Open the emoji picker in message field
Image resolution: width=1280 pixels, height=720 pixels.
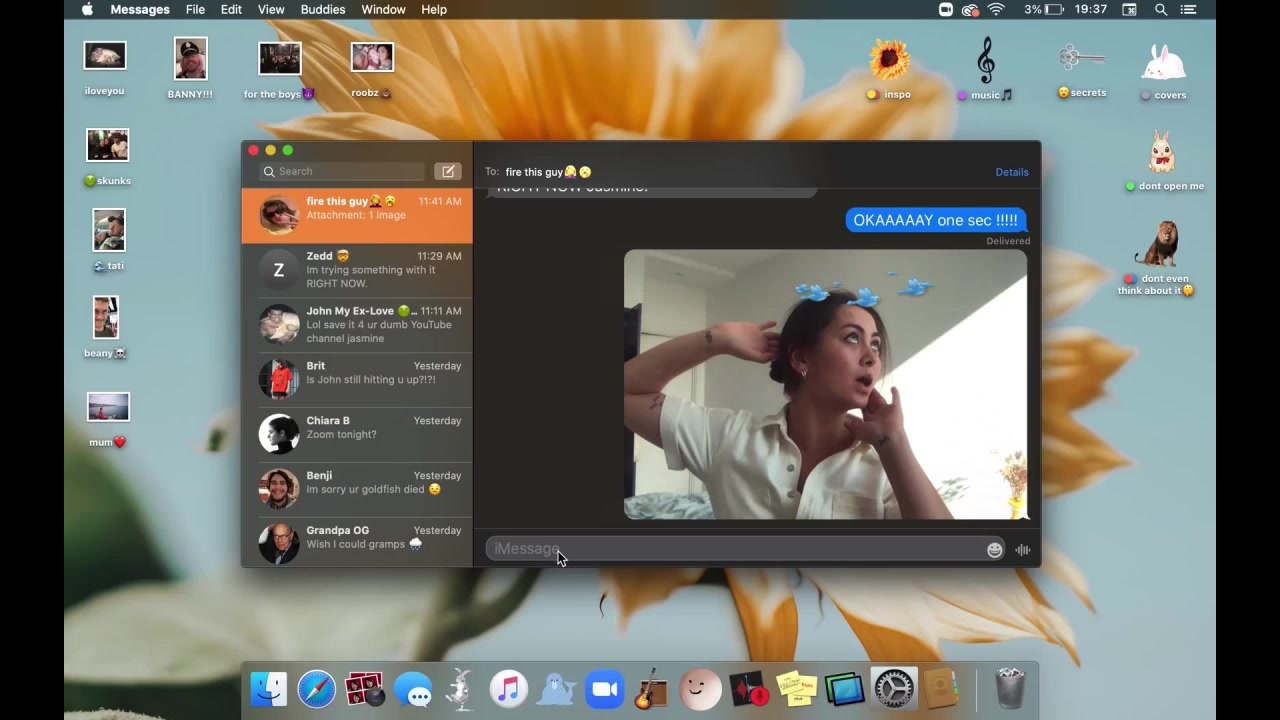pyautogui.click(x=994, y=550)
